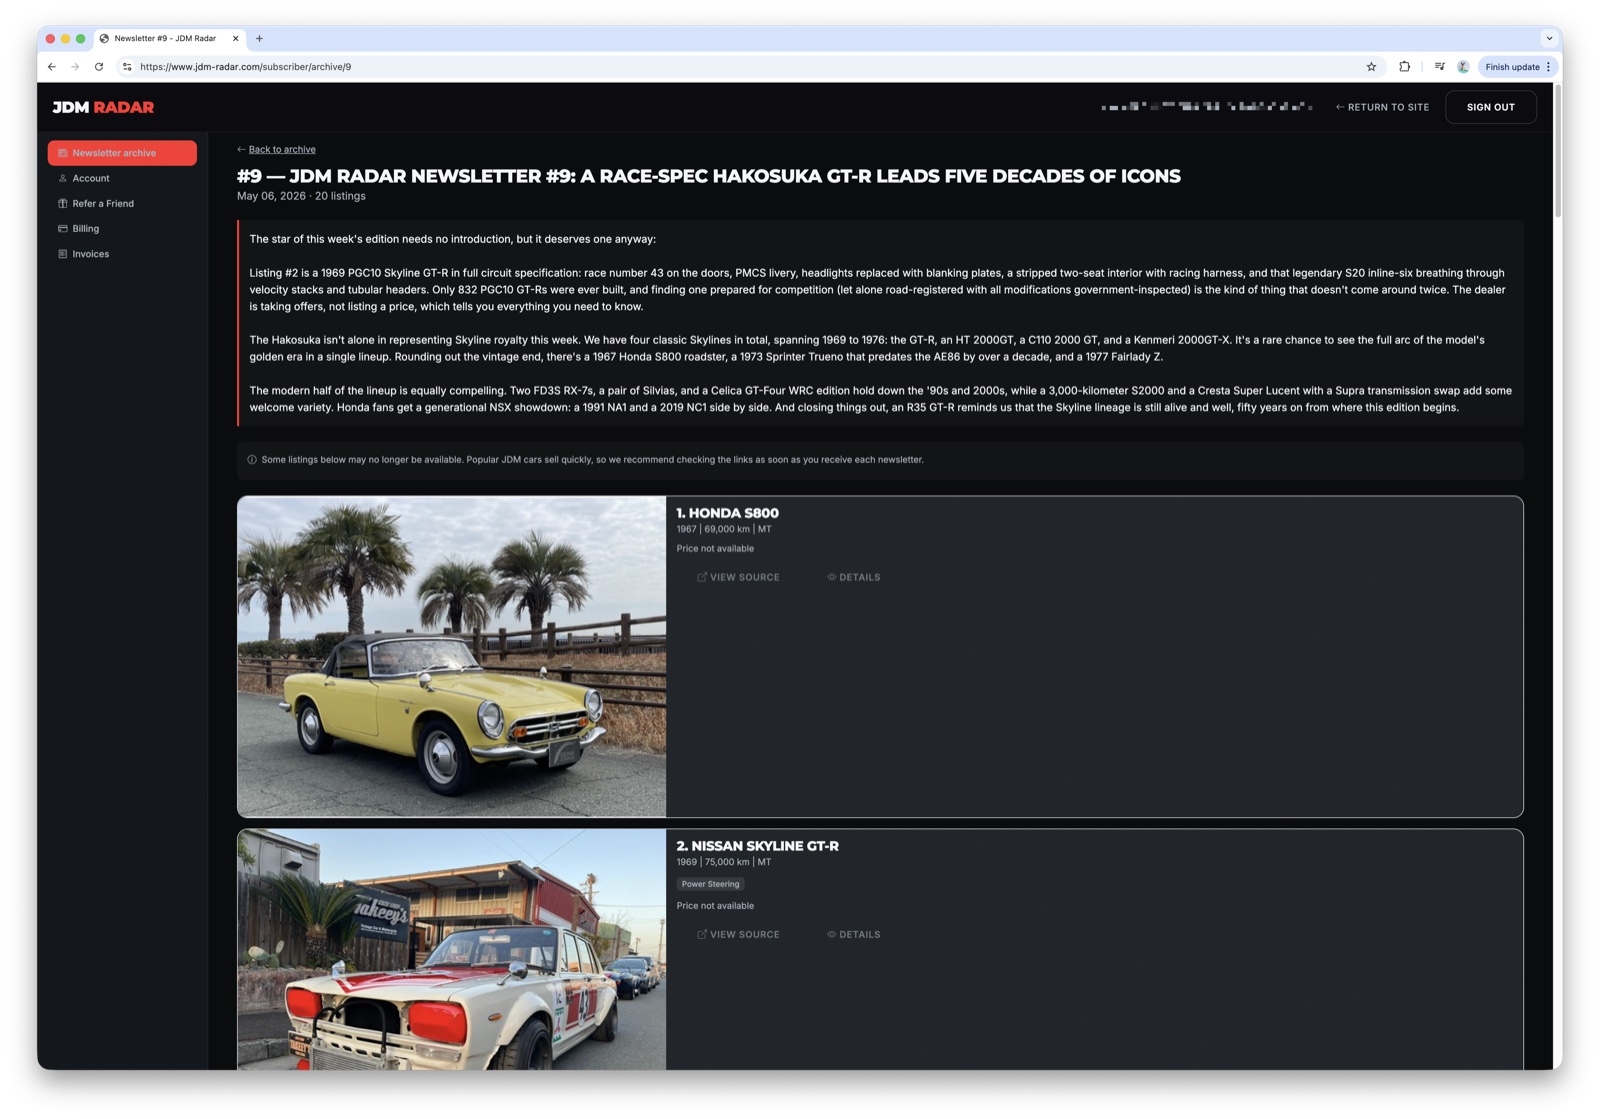The height and width of the screenshot is (1119, 1600).
Task: Click Return to Site link
Action: pos(1382,107)
